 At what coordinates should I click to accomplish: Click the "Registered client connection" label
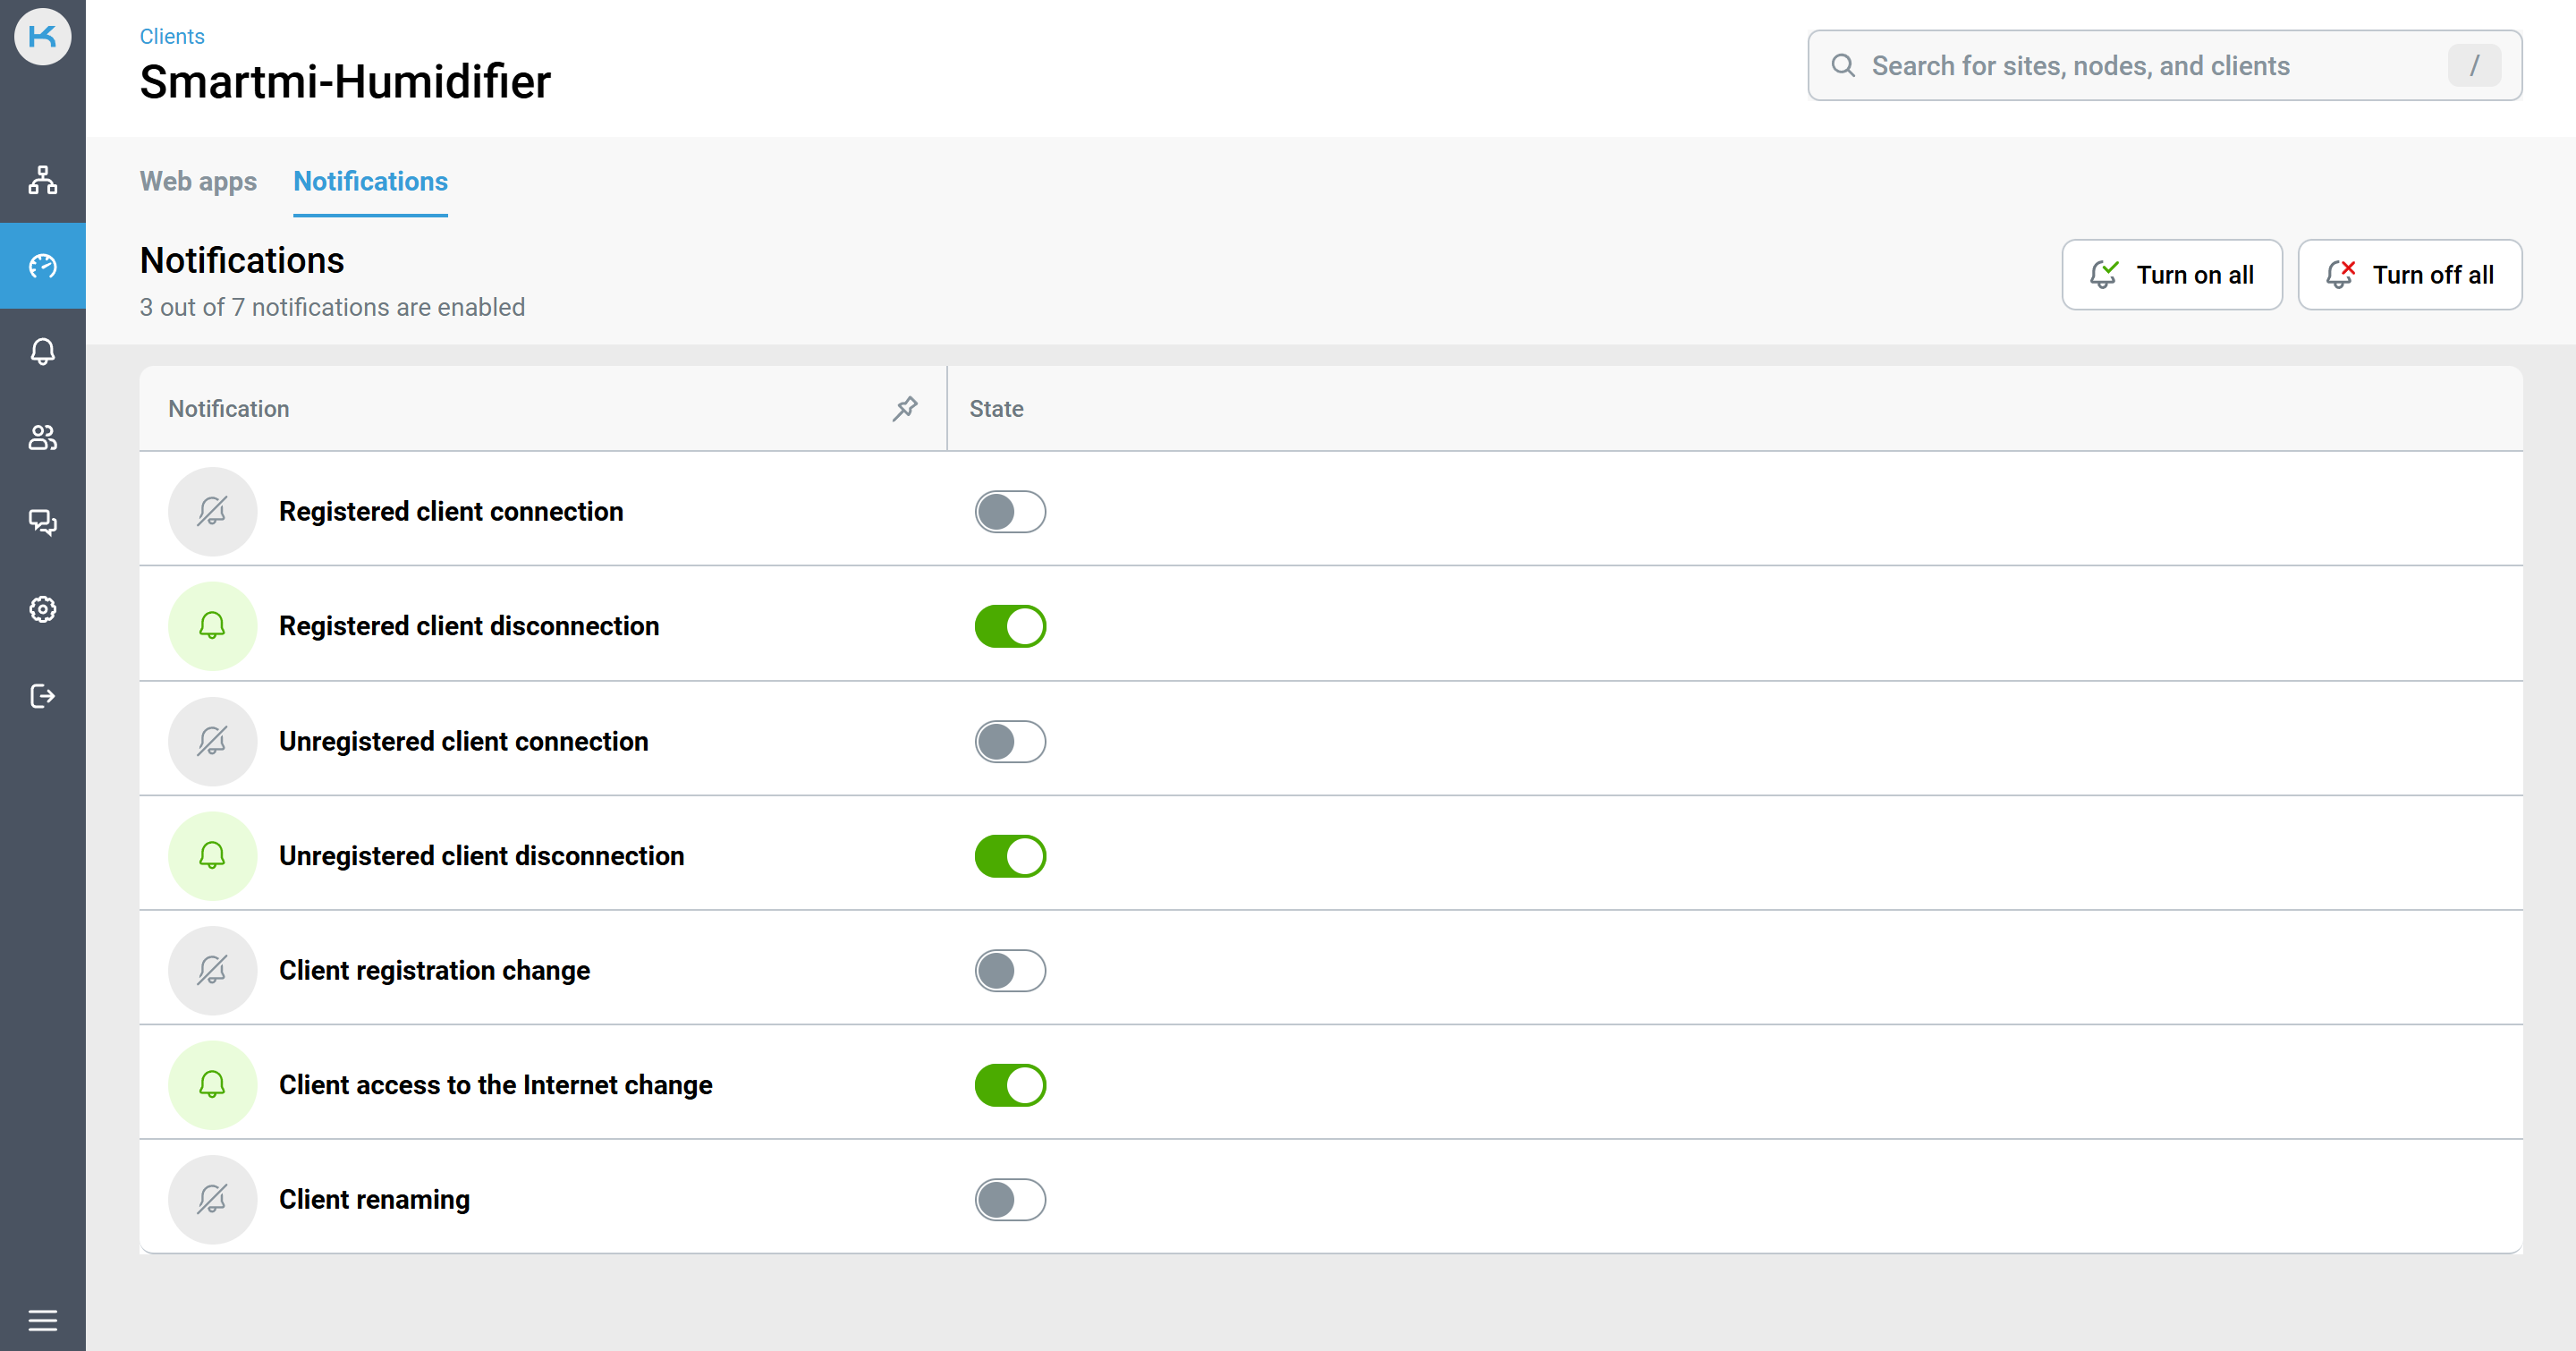(x=451, y=512)
